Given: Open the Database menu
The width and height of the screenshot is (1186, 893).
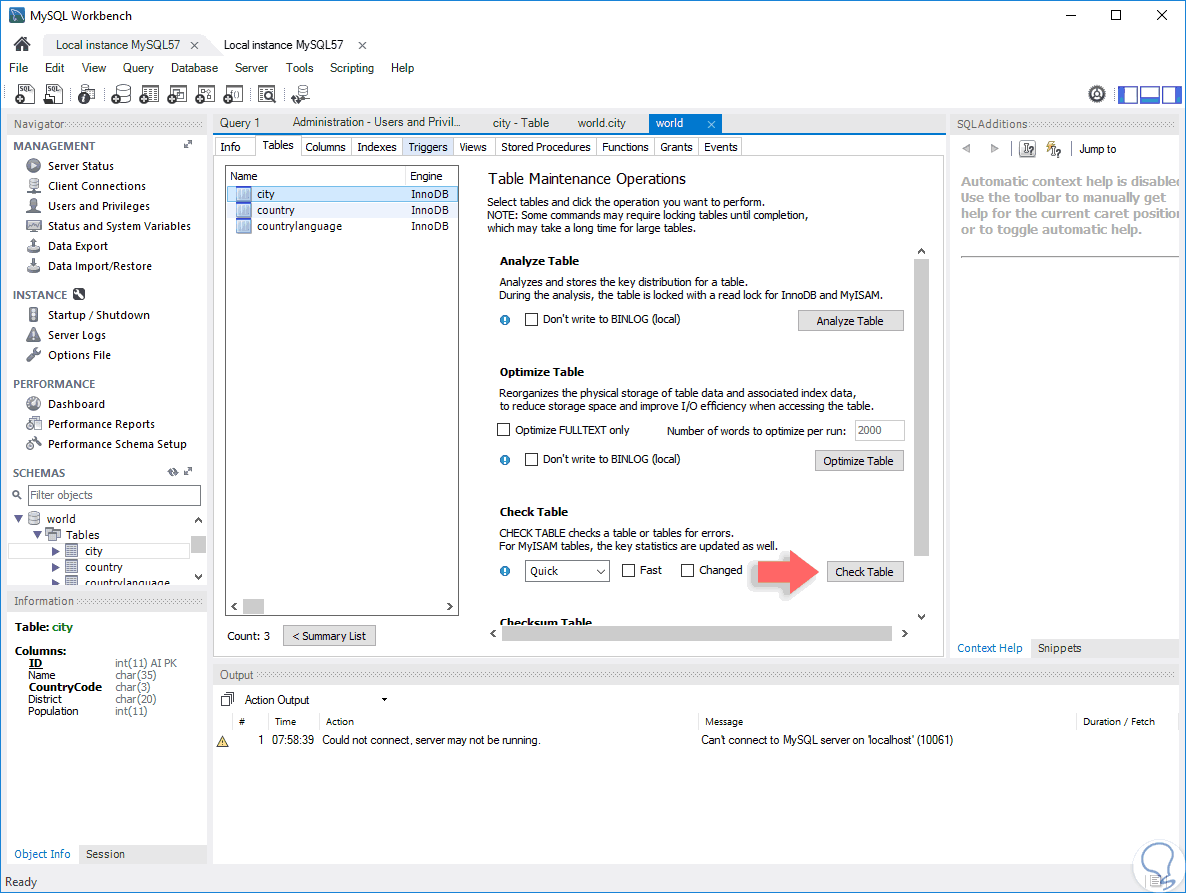Looking at the screenshot, I should click(x=194, y=68).
